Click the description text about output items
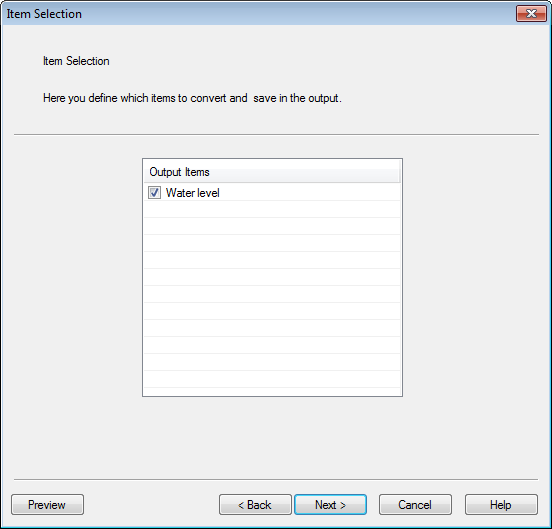 click(x=192, y=98)
